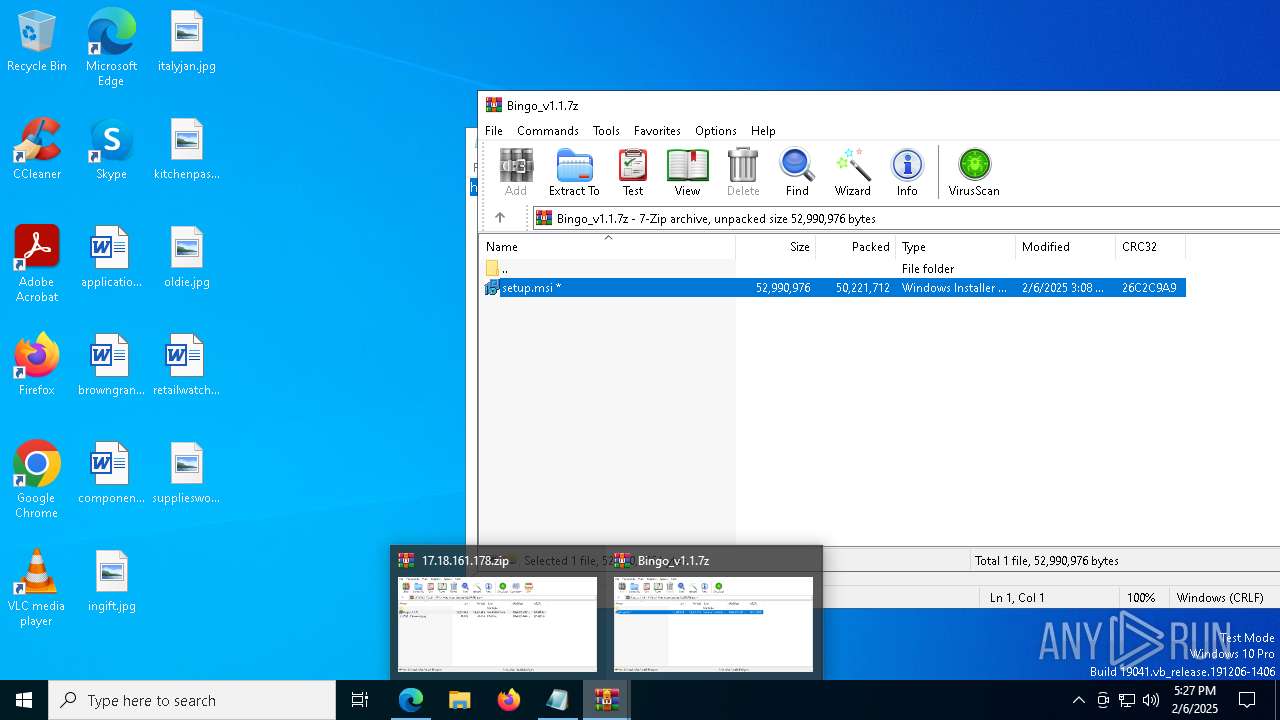Click the WinRAR taskbar button
Viewport: 1280px width, 720px height.
click(x=606, y=700)
